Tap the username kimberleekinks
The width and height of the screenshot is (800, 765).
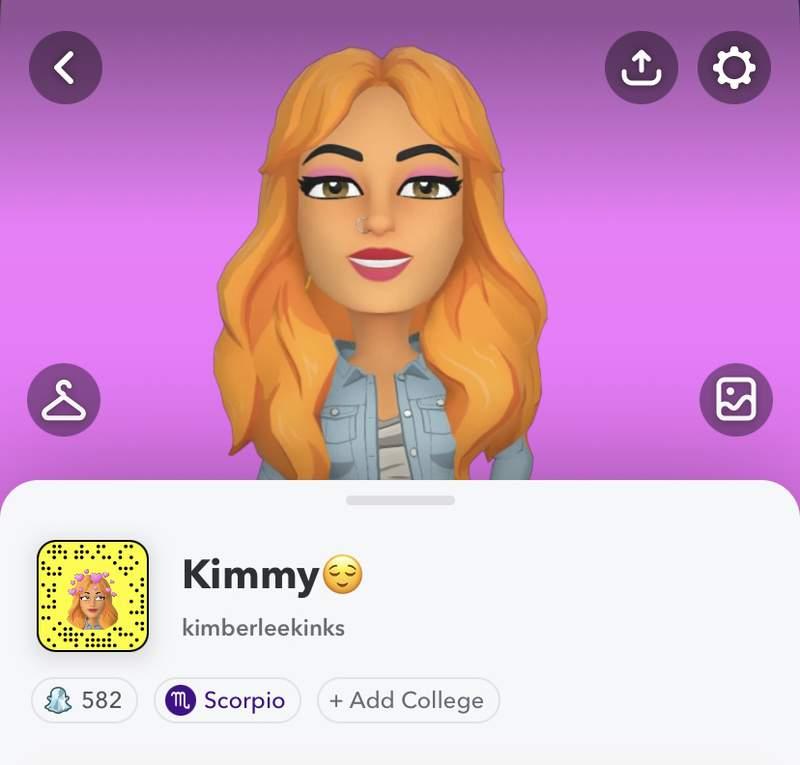tap(263, 628)
